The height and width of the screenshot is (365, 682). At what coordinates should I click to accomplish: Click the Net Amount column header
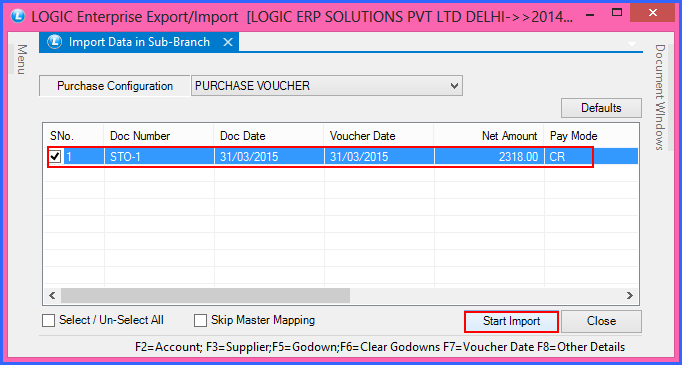coord(488,136)
